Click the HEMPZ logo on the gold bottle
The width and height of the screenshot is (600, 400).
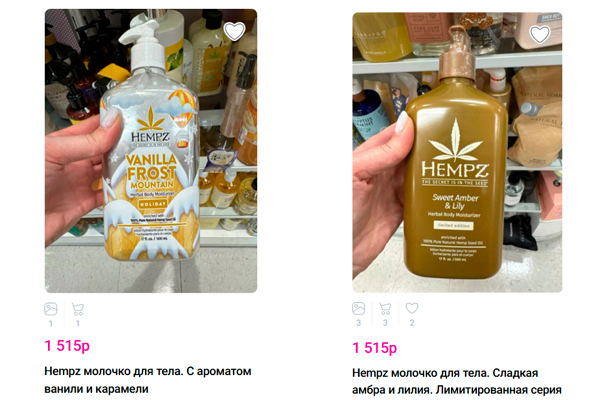(x=455, y=170)
